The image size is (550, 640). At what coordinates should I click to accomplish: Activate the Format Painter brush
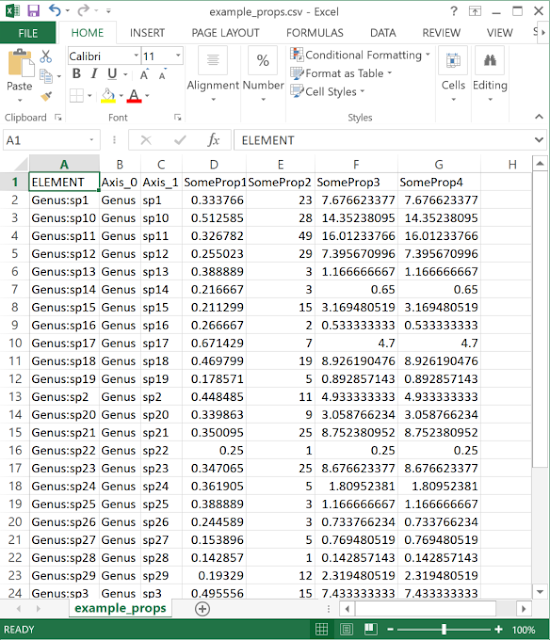(x=46, y=96)
